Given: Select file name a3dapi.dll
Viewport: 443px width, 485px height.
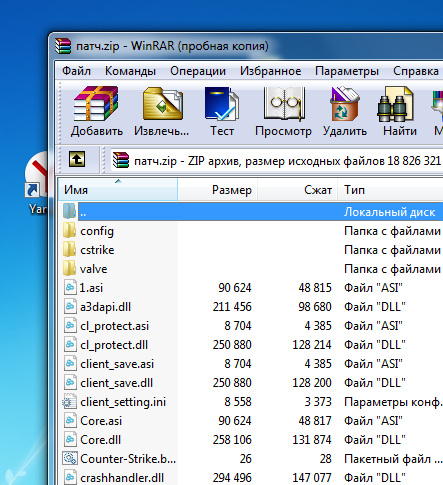Looking at the screenshot, I should pos(105,307).
